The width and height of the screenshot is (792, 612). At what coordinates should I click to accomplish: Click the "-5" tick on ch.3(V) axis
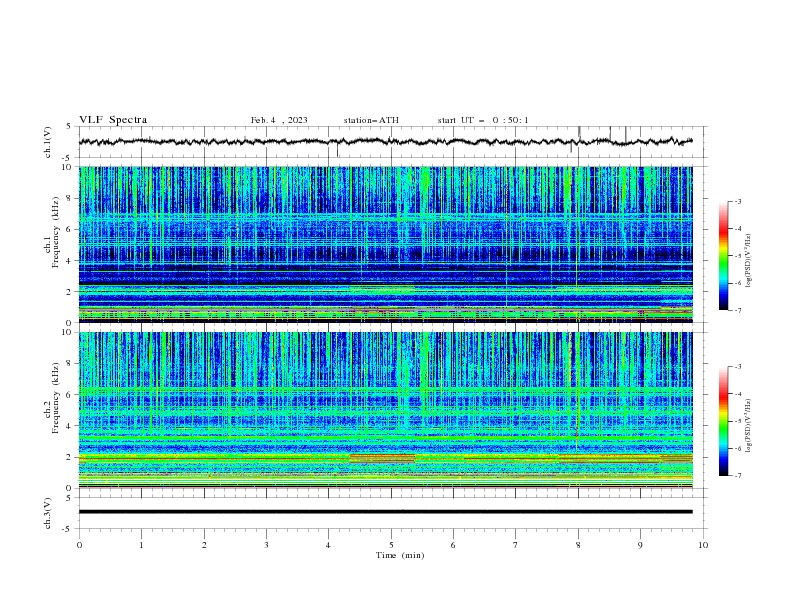[x=67, y=529]
